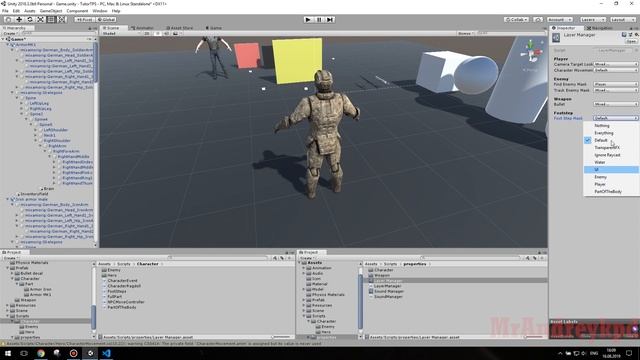Click the Step frame button
This screenshot has height=360, width=640.
330,20
